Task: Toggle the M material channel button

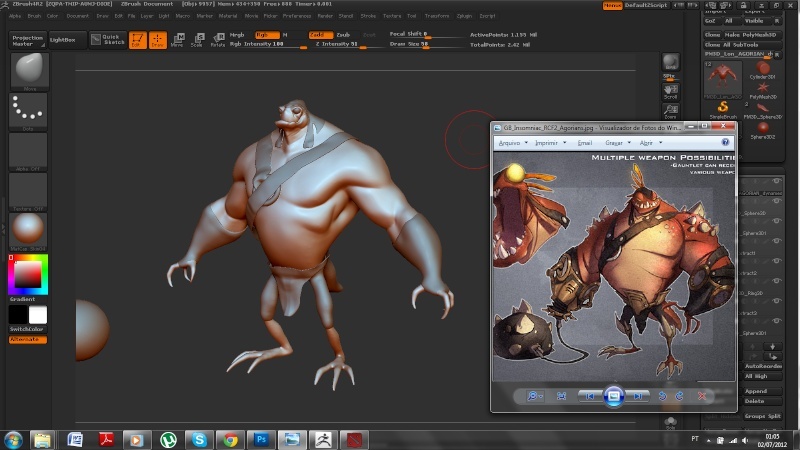Action: [285, 35]
